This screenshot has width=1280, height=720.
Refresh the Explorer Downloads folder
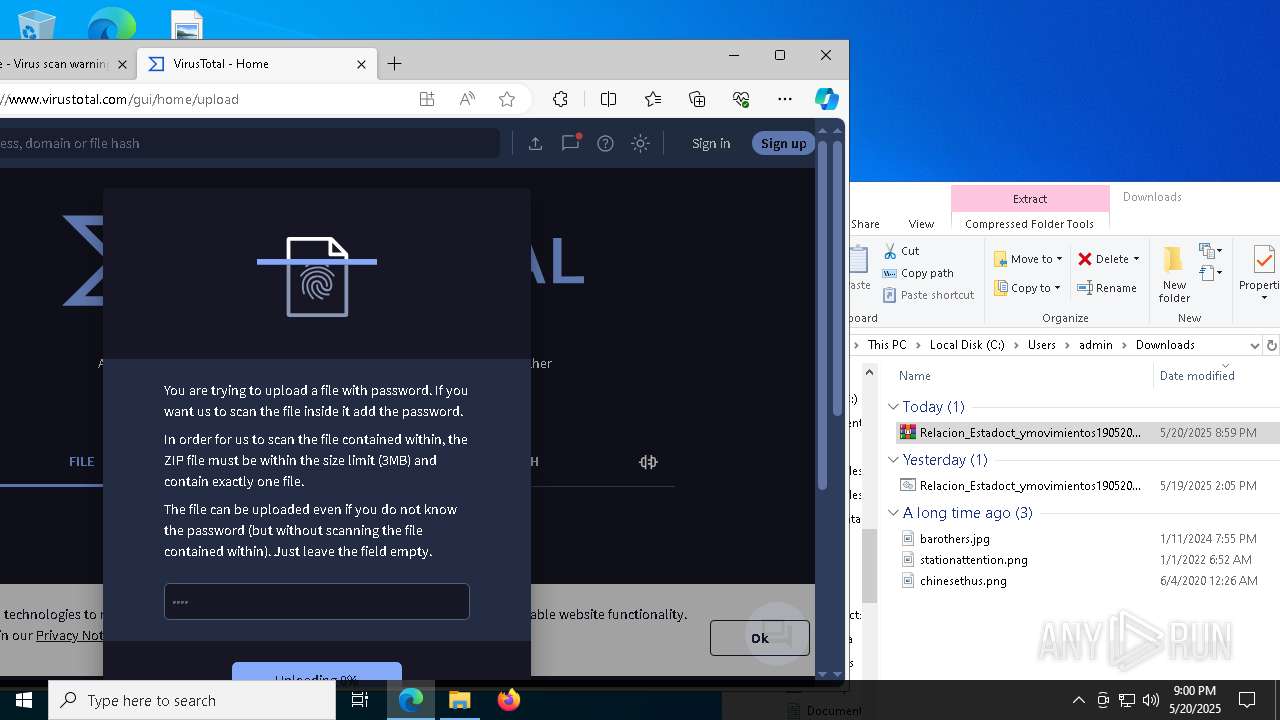1272,345
